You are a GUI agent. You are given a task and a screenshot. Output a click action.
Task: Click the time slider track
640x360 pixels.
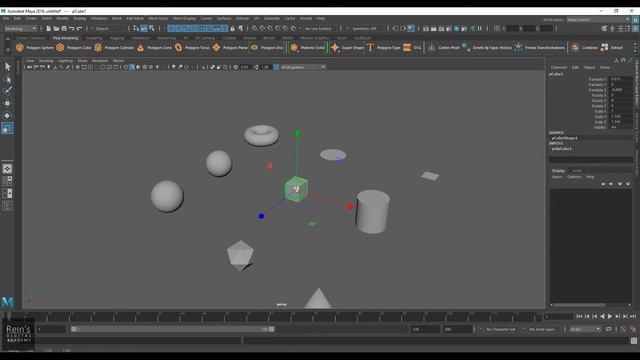[272, 316]
